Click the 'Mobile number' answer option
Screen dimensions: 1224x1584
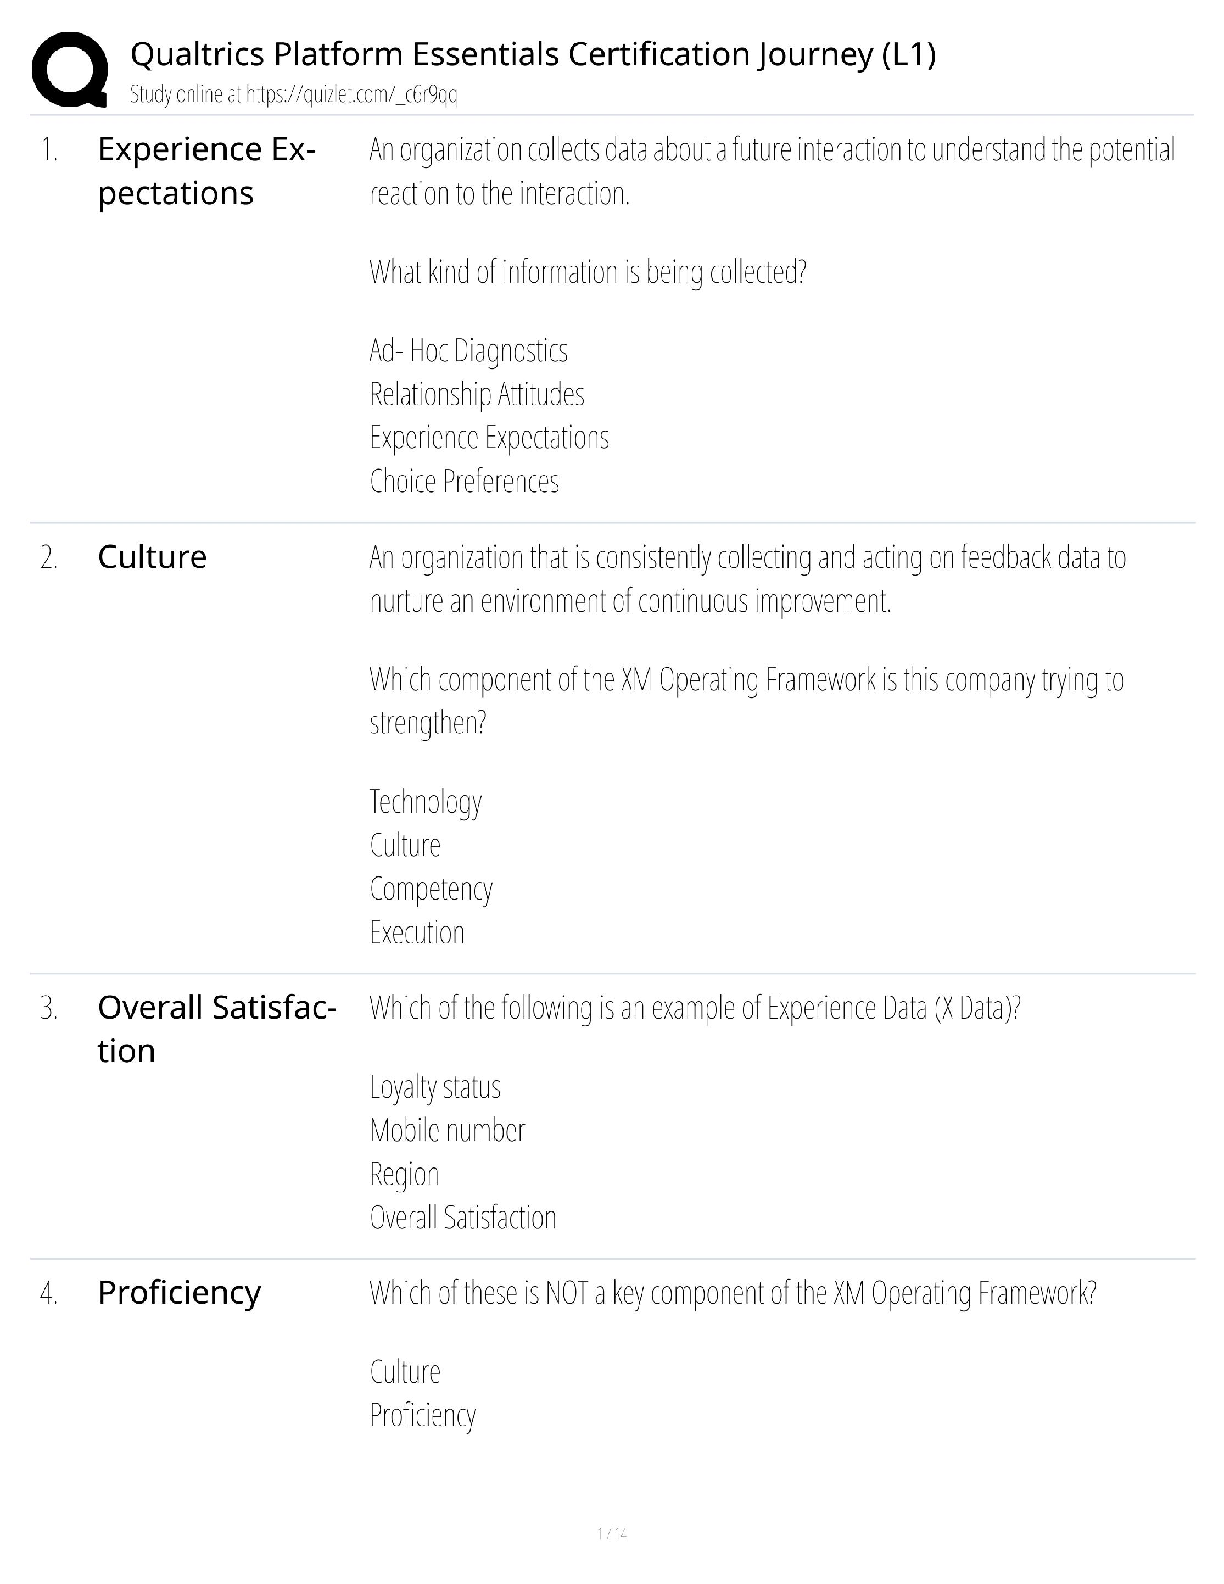point(447,1131)
